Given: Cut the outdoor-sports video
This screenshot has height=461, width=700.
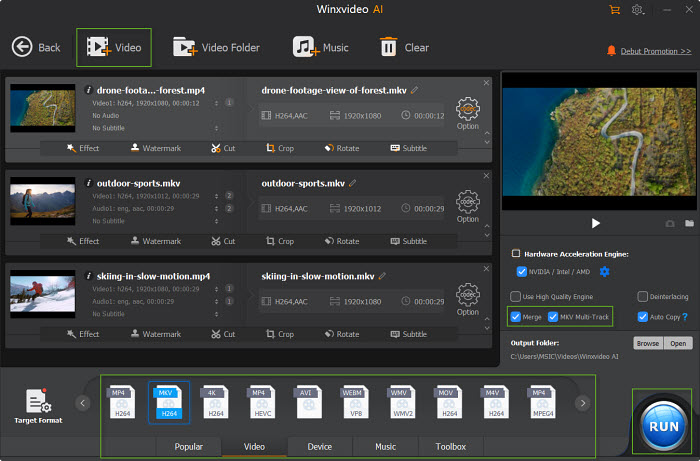Looking at the screenshot, I should (x=223, y=241).
